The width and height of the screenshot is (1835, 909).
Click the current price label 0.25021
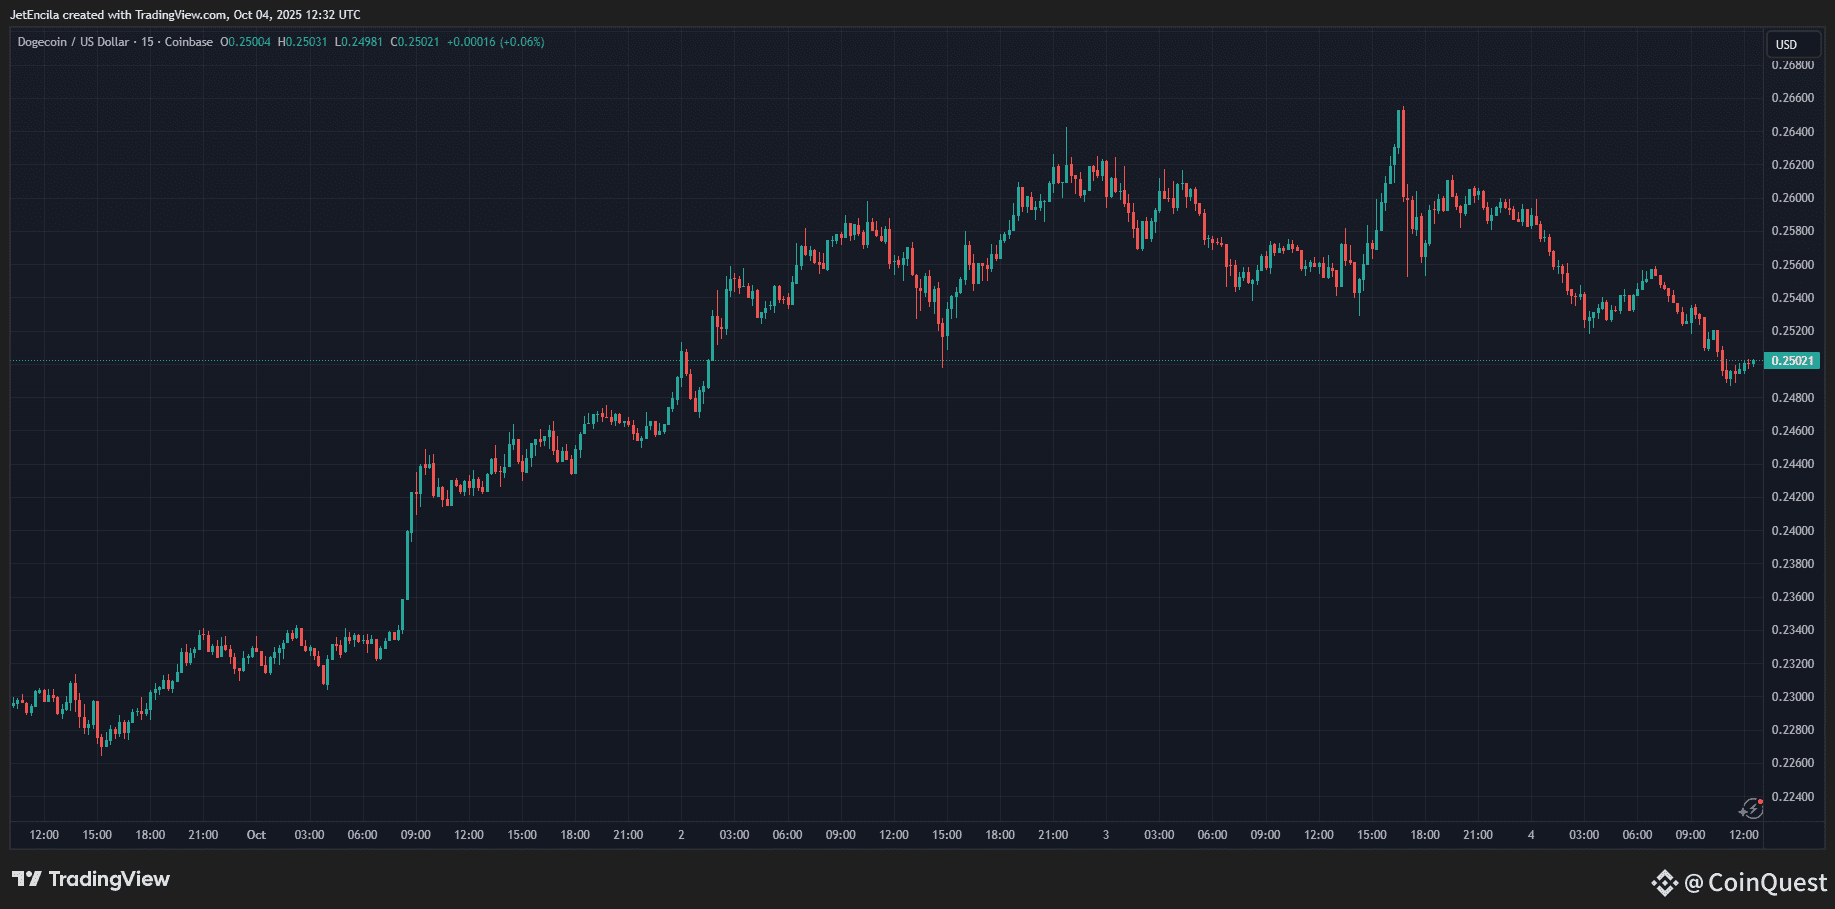[x=1791, y=361]
